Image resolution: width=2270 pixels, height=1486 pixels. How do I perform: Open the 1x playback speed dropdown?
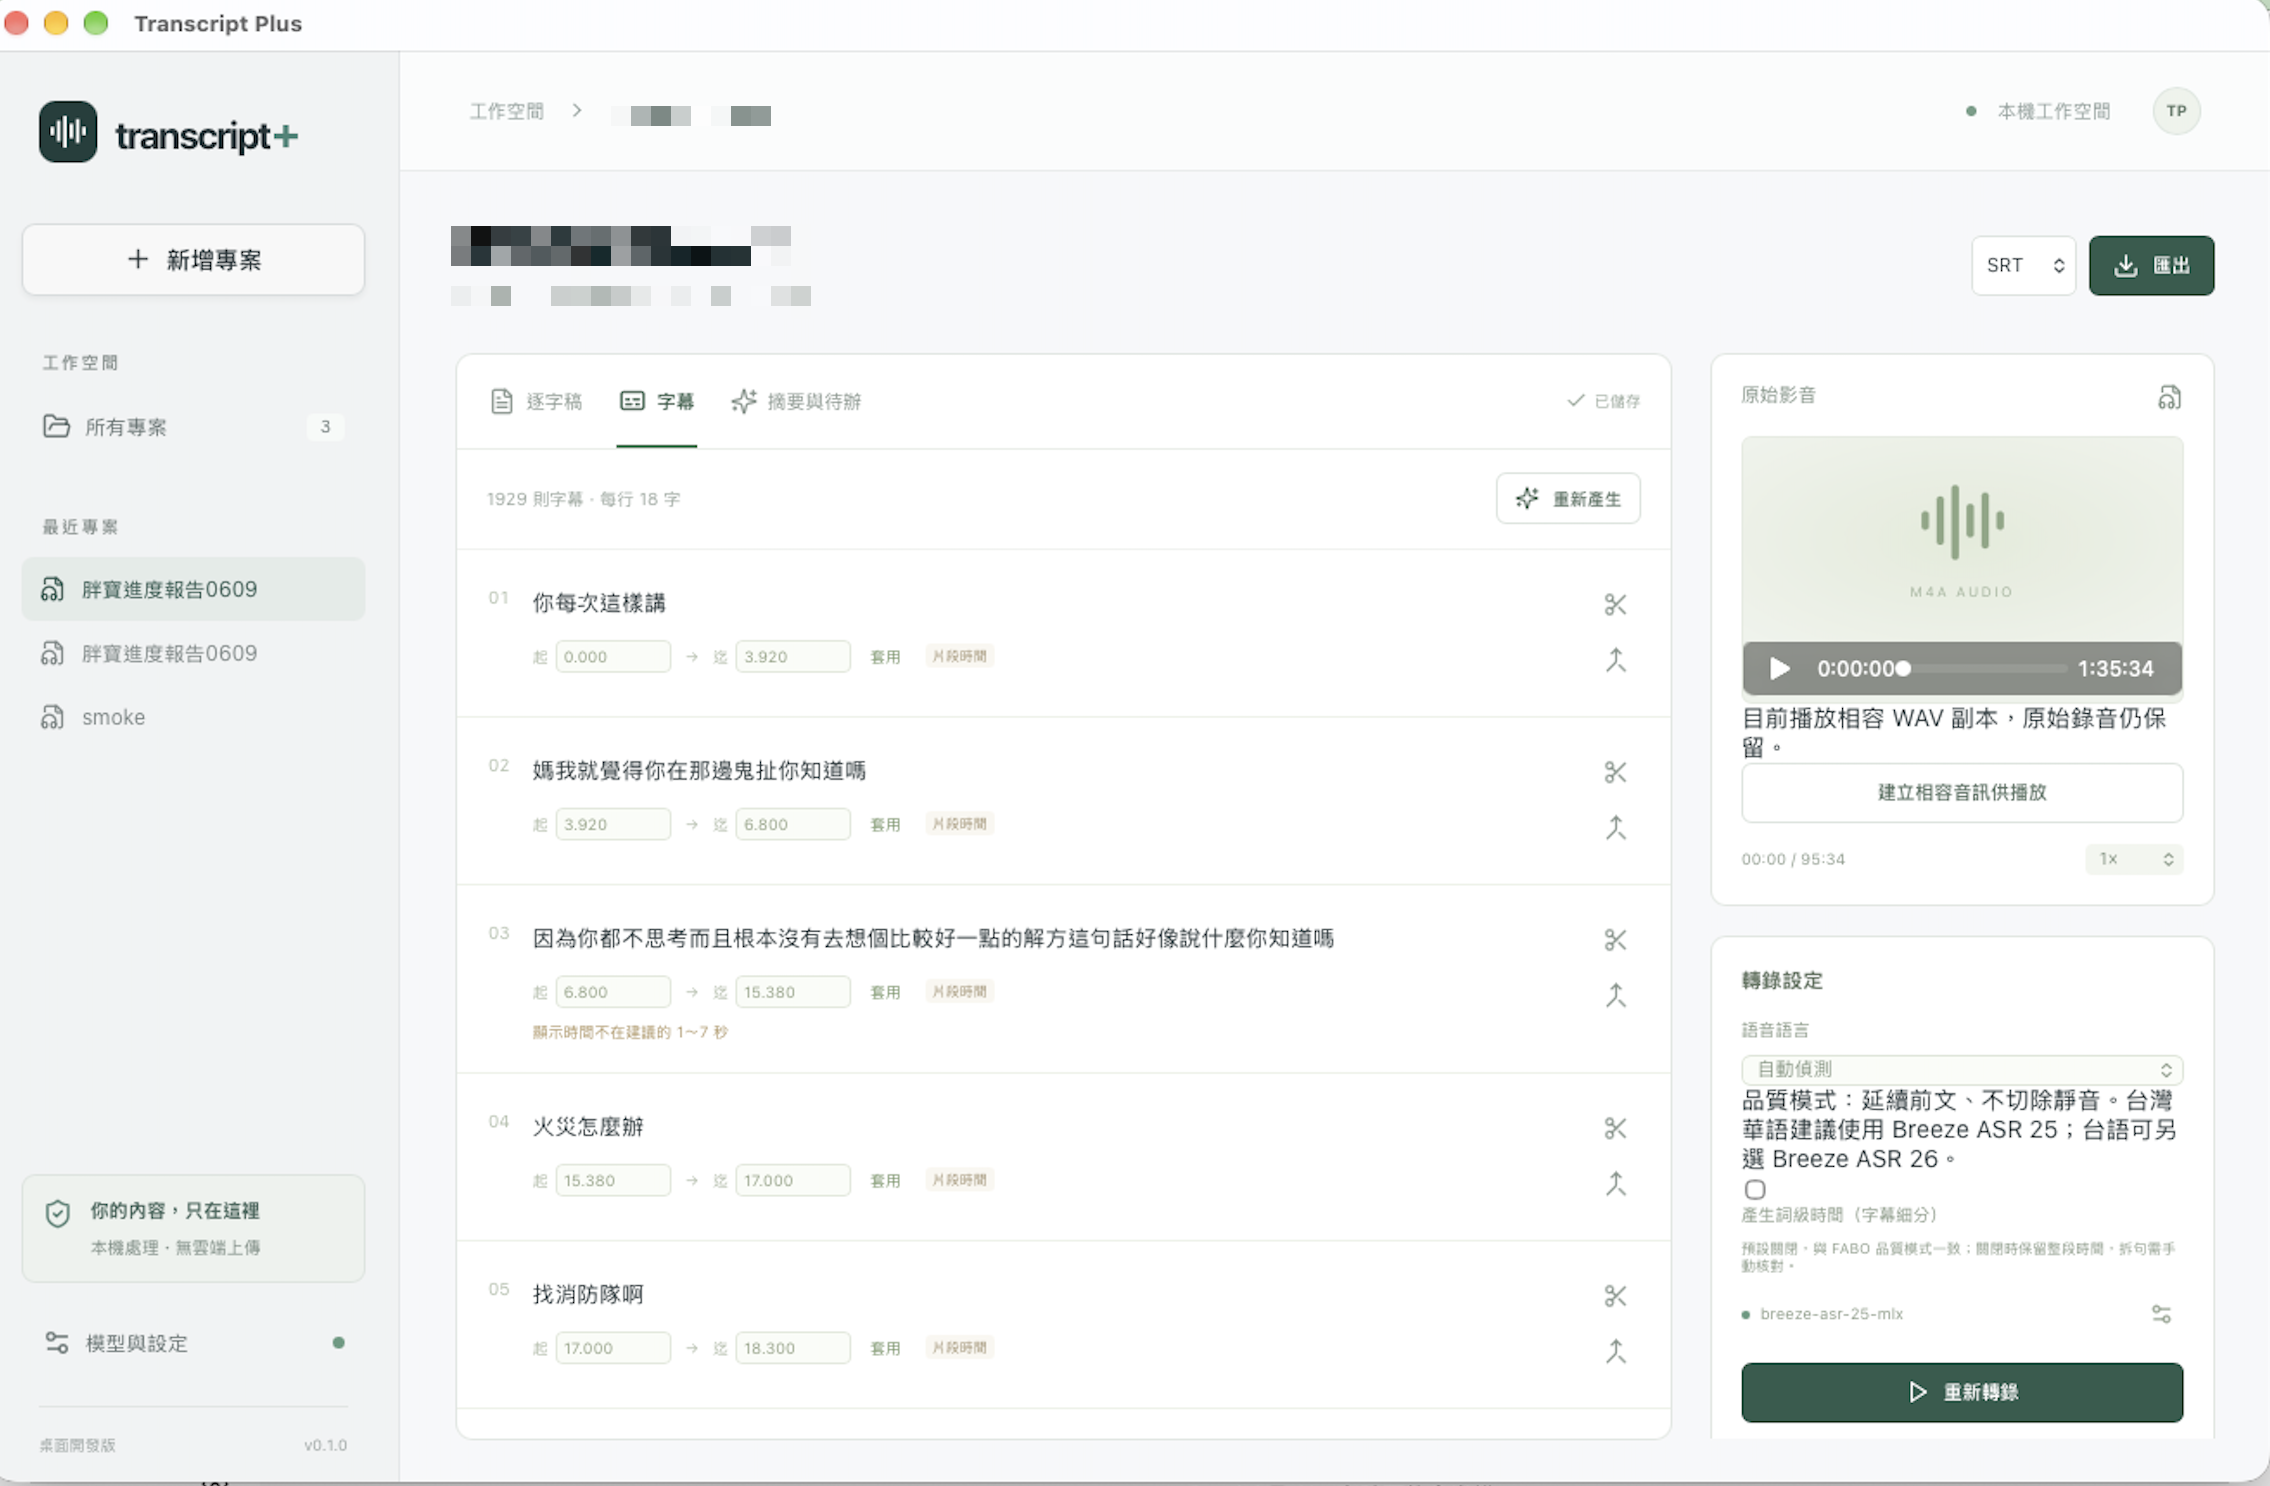[x=2133, y=859]
